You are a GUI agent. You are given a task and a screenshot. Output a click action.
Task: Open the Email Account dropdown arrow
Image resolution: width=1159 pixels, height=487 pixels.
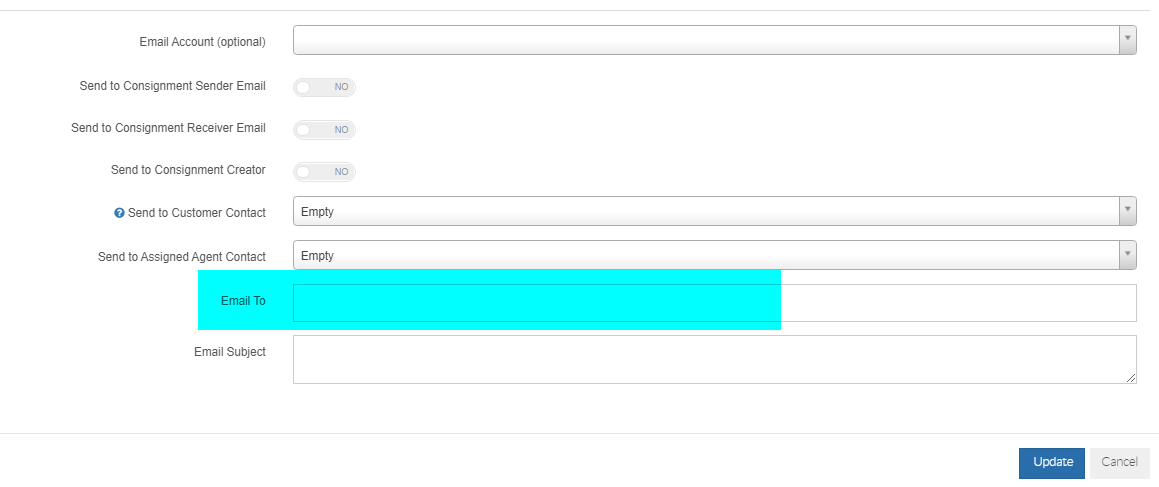click(1127, 40)
